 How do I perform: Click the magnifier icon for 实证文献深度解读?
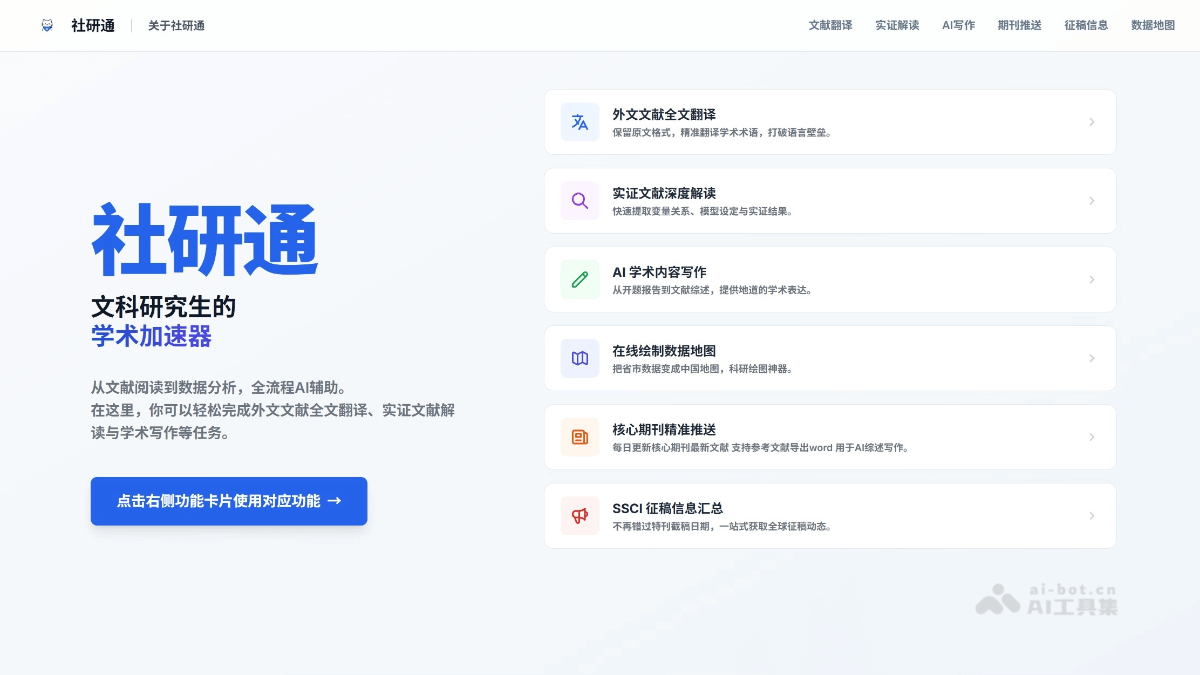580,200
